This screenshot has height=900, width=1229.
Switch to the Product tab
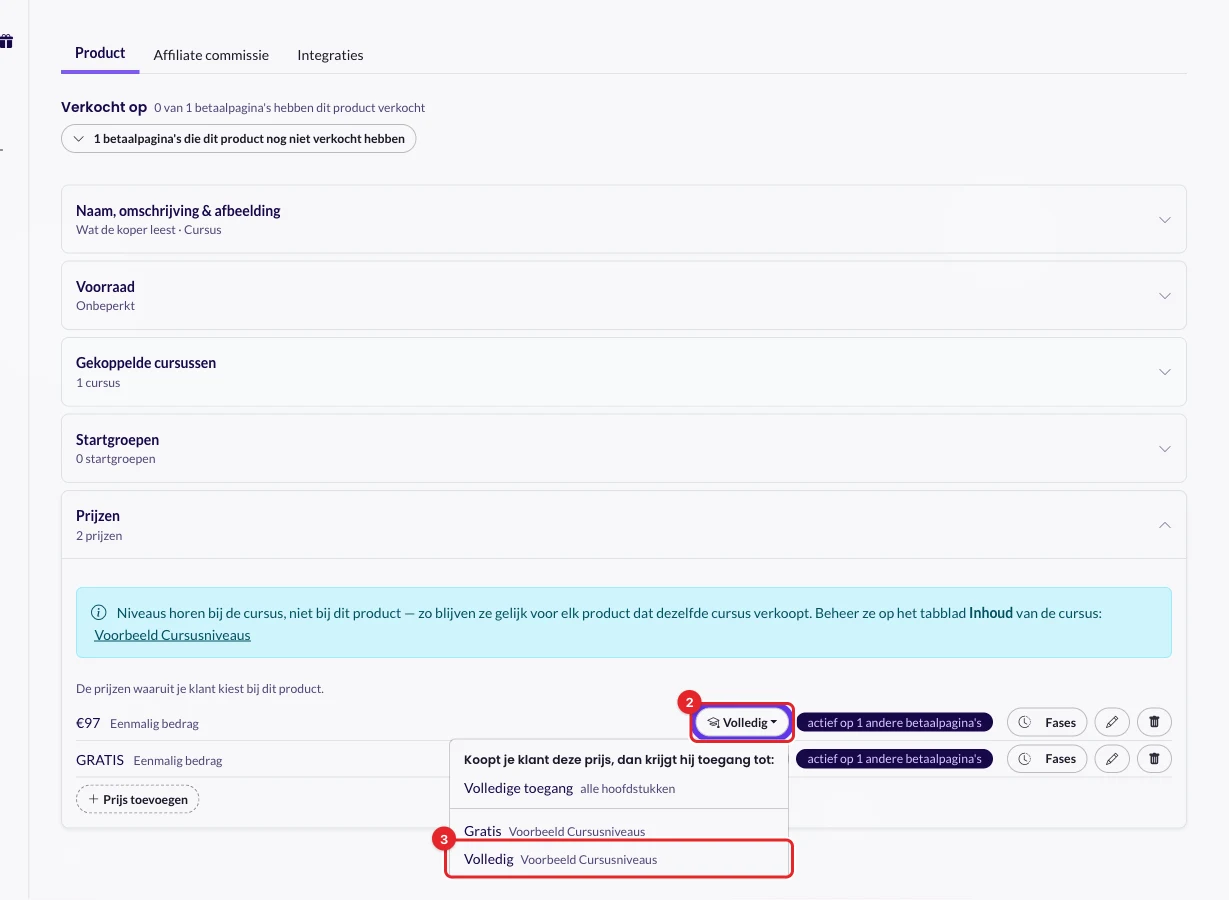coord(100,53)
